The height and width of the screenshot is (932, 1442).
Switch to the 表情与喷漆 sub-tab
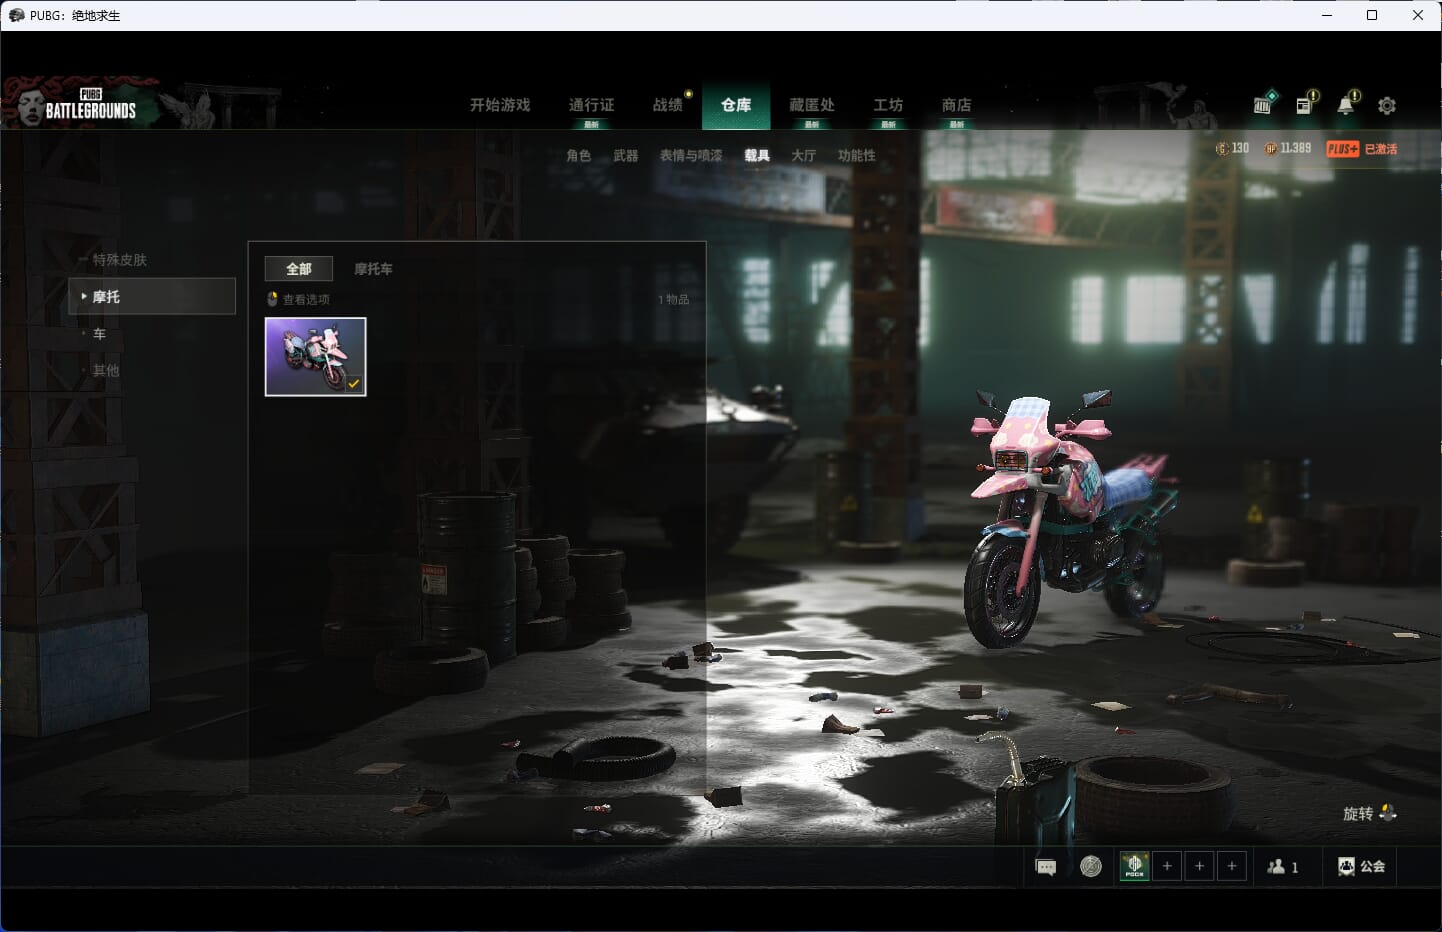click(x=691, y=155)
